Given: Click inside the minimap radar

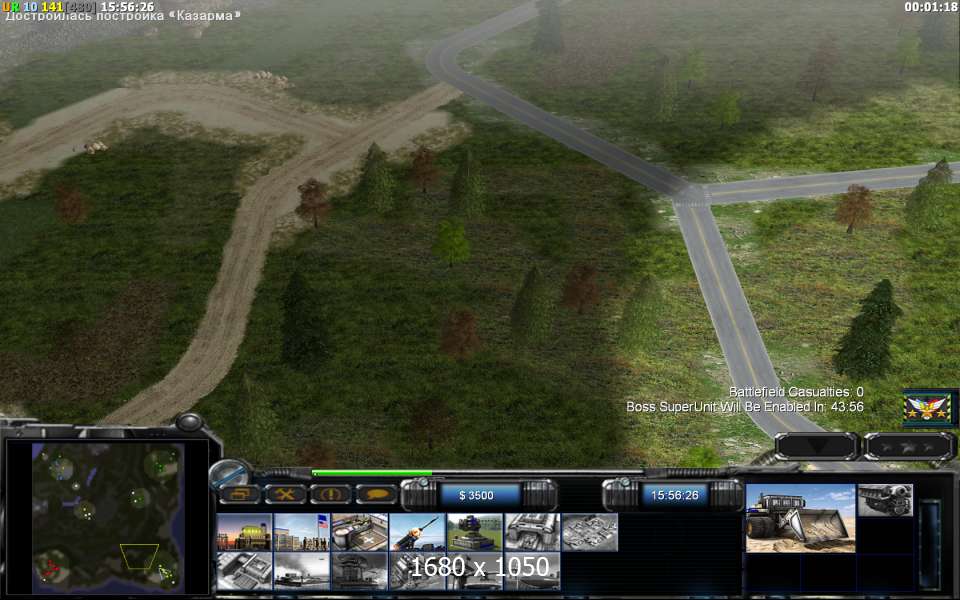Looking at the screenshot, I should 108,518.
